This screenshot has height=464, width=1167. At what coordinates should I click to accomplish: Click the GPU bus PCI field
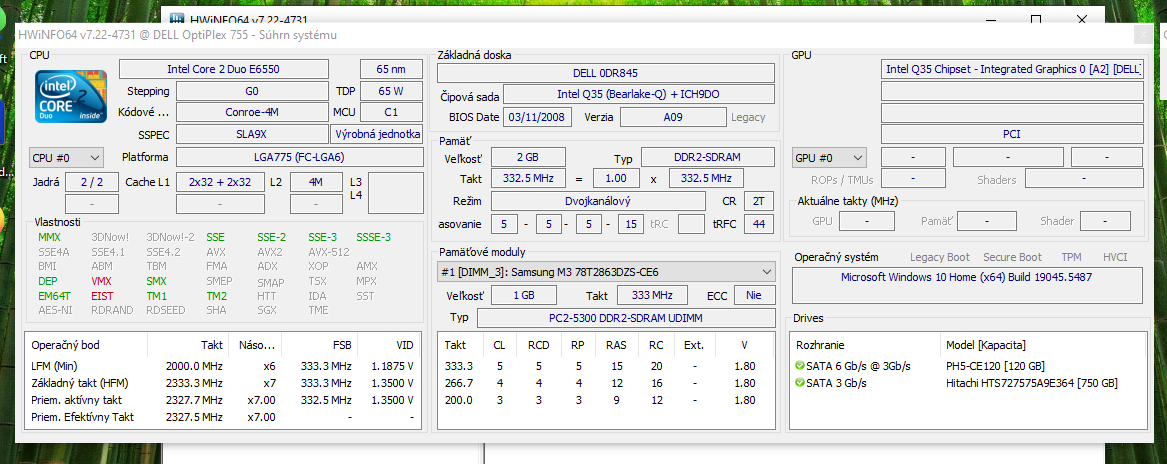pyautogui.click(x=1012, y=134)
